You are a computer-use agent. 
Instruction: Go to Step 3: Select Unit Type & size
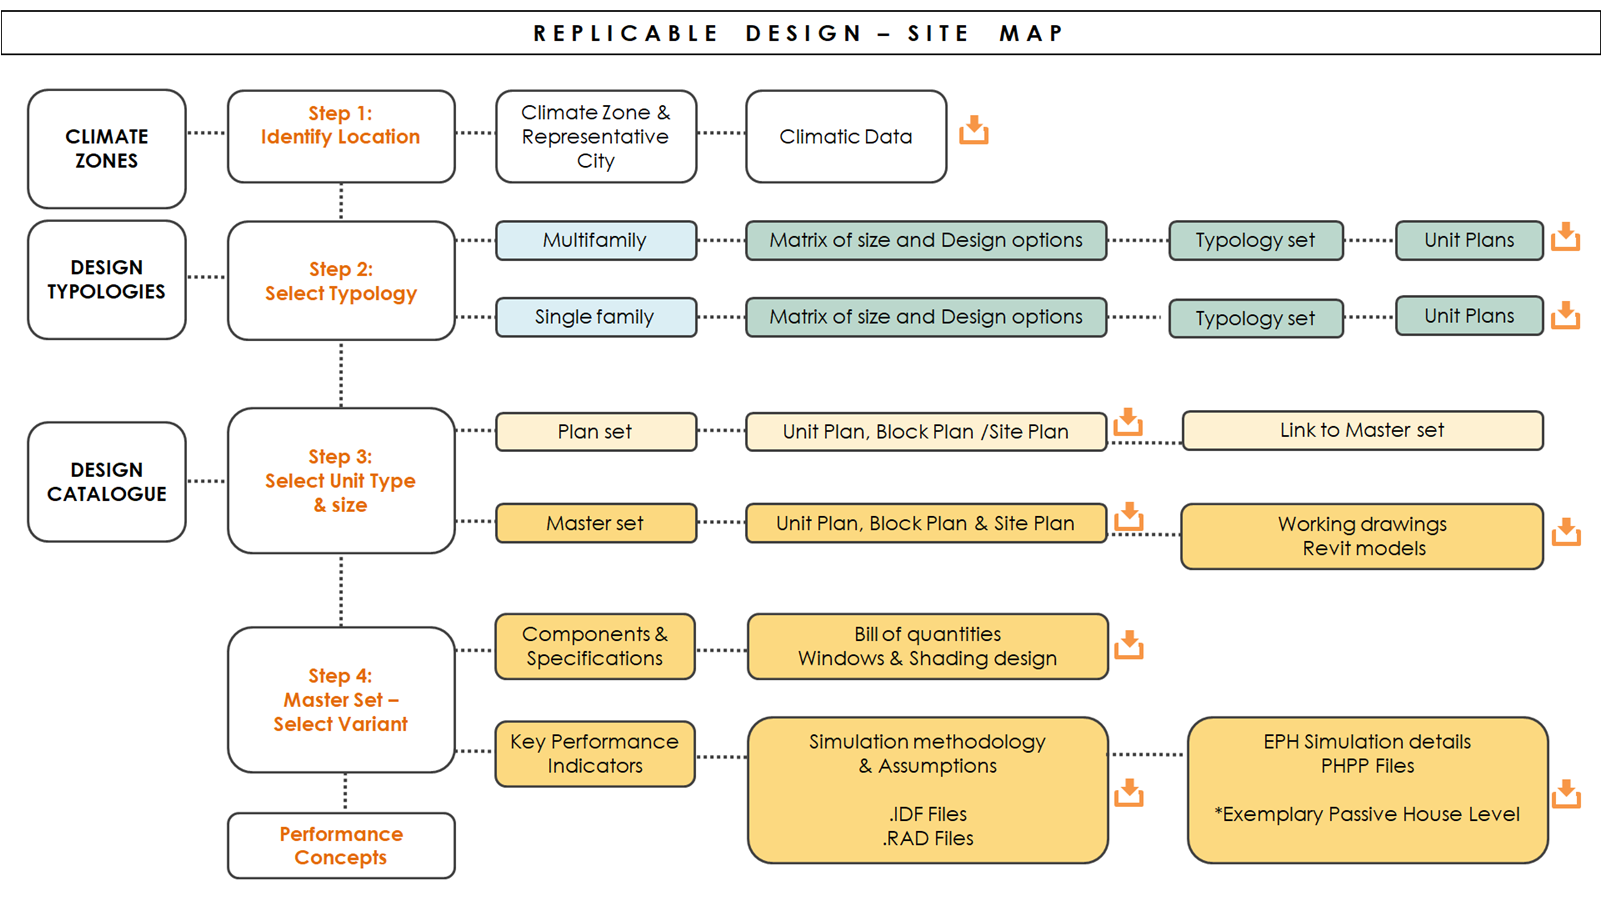tap(341, 481)
